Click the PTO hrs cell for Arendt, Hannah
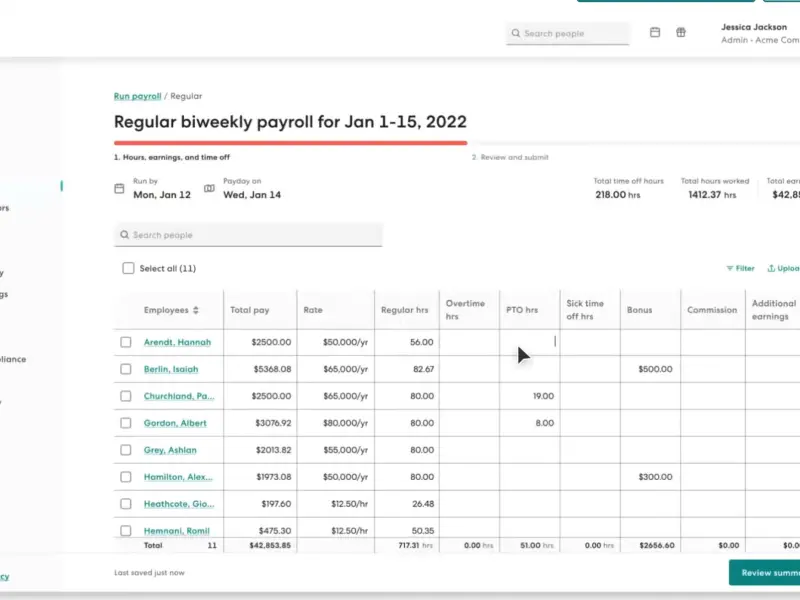Screen dimensions: 800x600 [530, 342]
